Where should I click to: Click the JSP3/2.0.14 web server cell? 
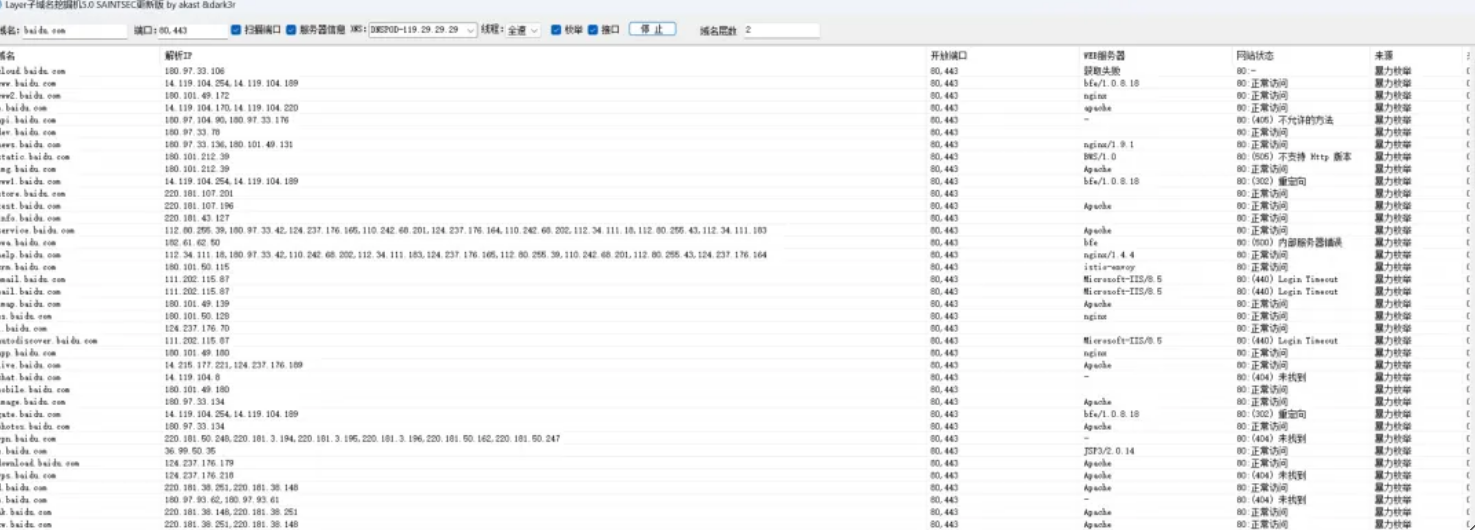coord(1109,451)
